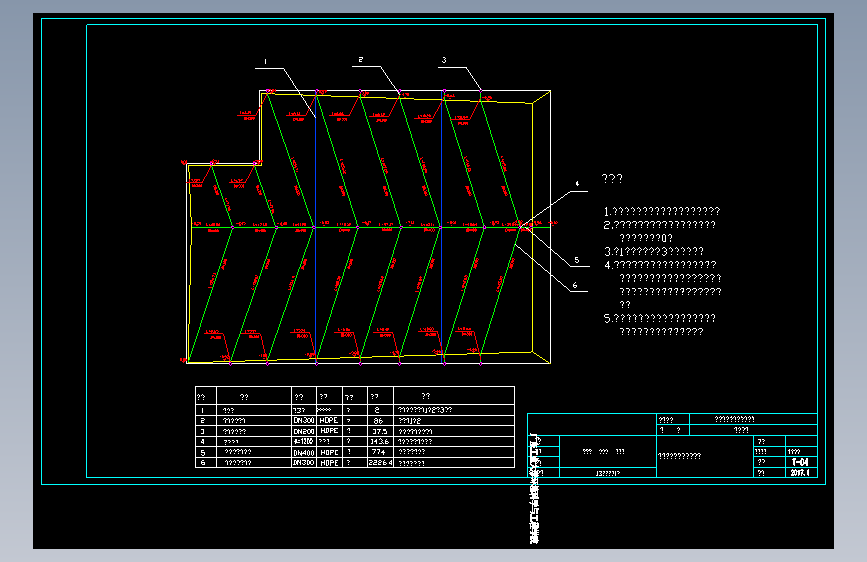This screenshot has width=867, height=562.
Task: Click leader callout number 6 right of plan
Action: pos(575,285)
